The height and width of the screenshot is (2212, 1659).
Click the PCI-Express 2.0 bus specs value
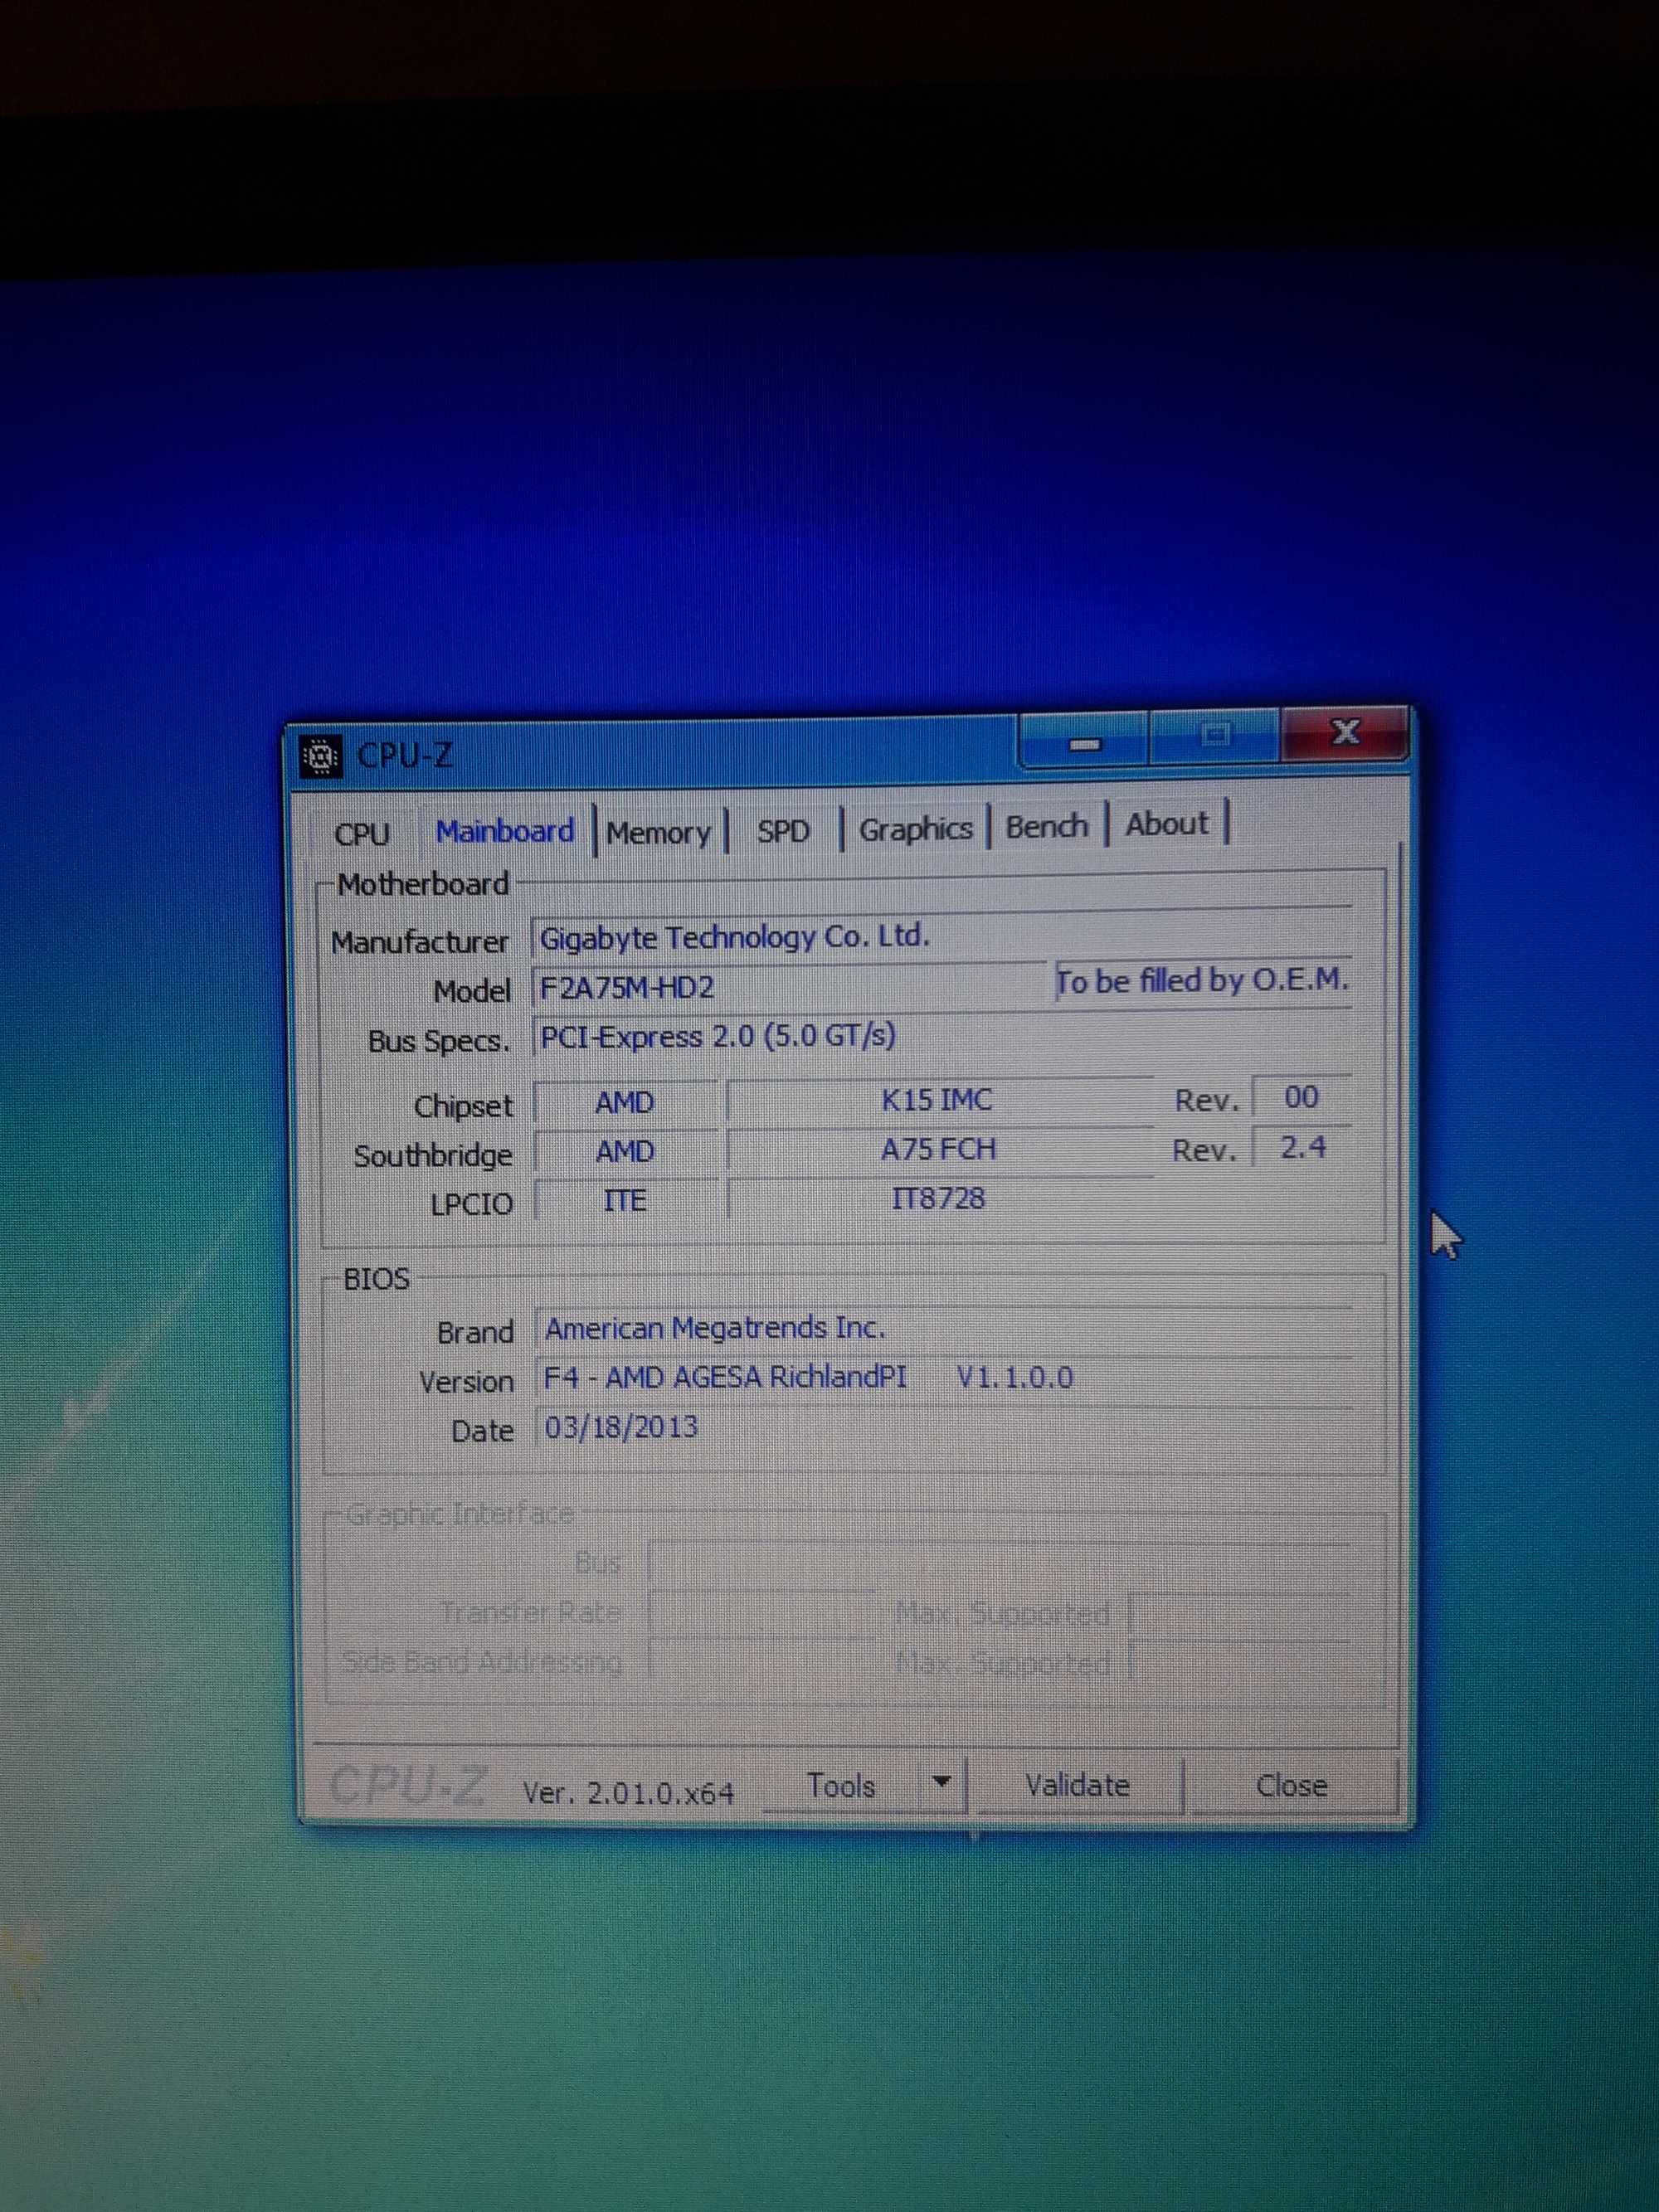tap(941, 1036)
